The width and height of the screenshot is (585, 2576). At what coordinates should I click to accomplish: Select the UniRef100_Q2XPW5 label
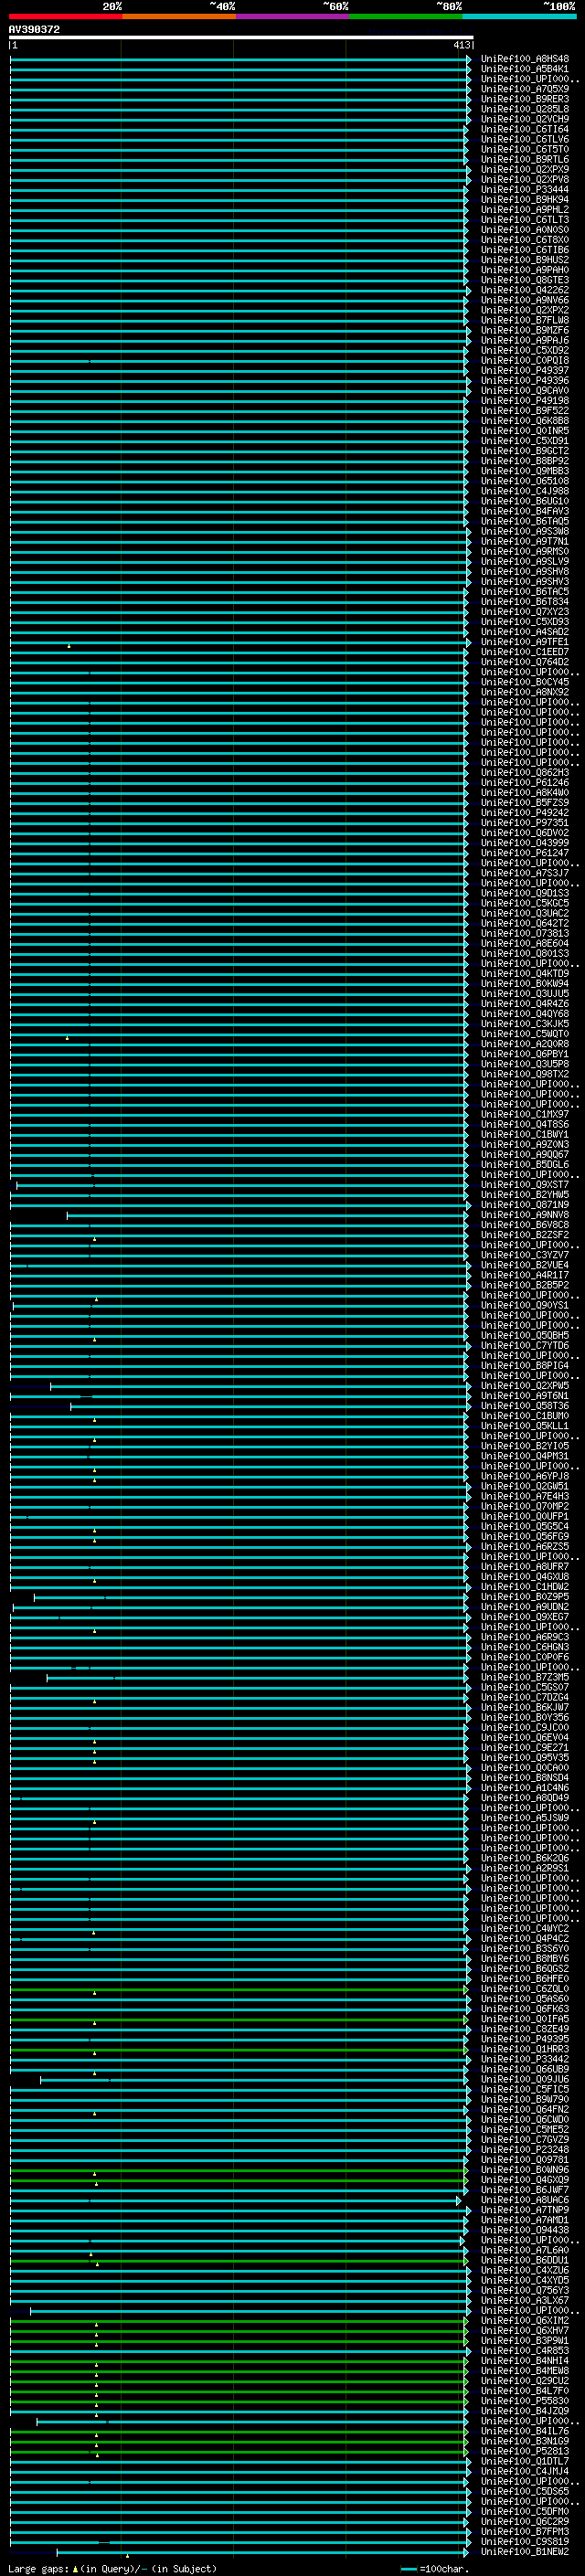coord(525,1385)
